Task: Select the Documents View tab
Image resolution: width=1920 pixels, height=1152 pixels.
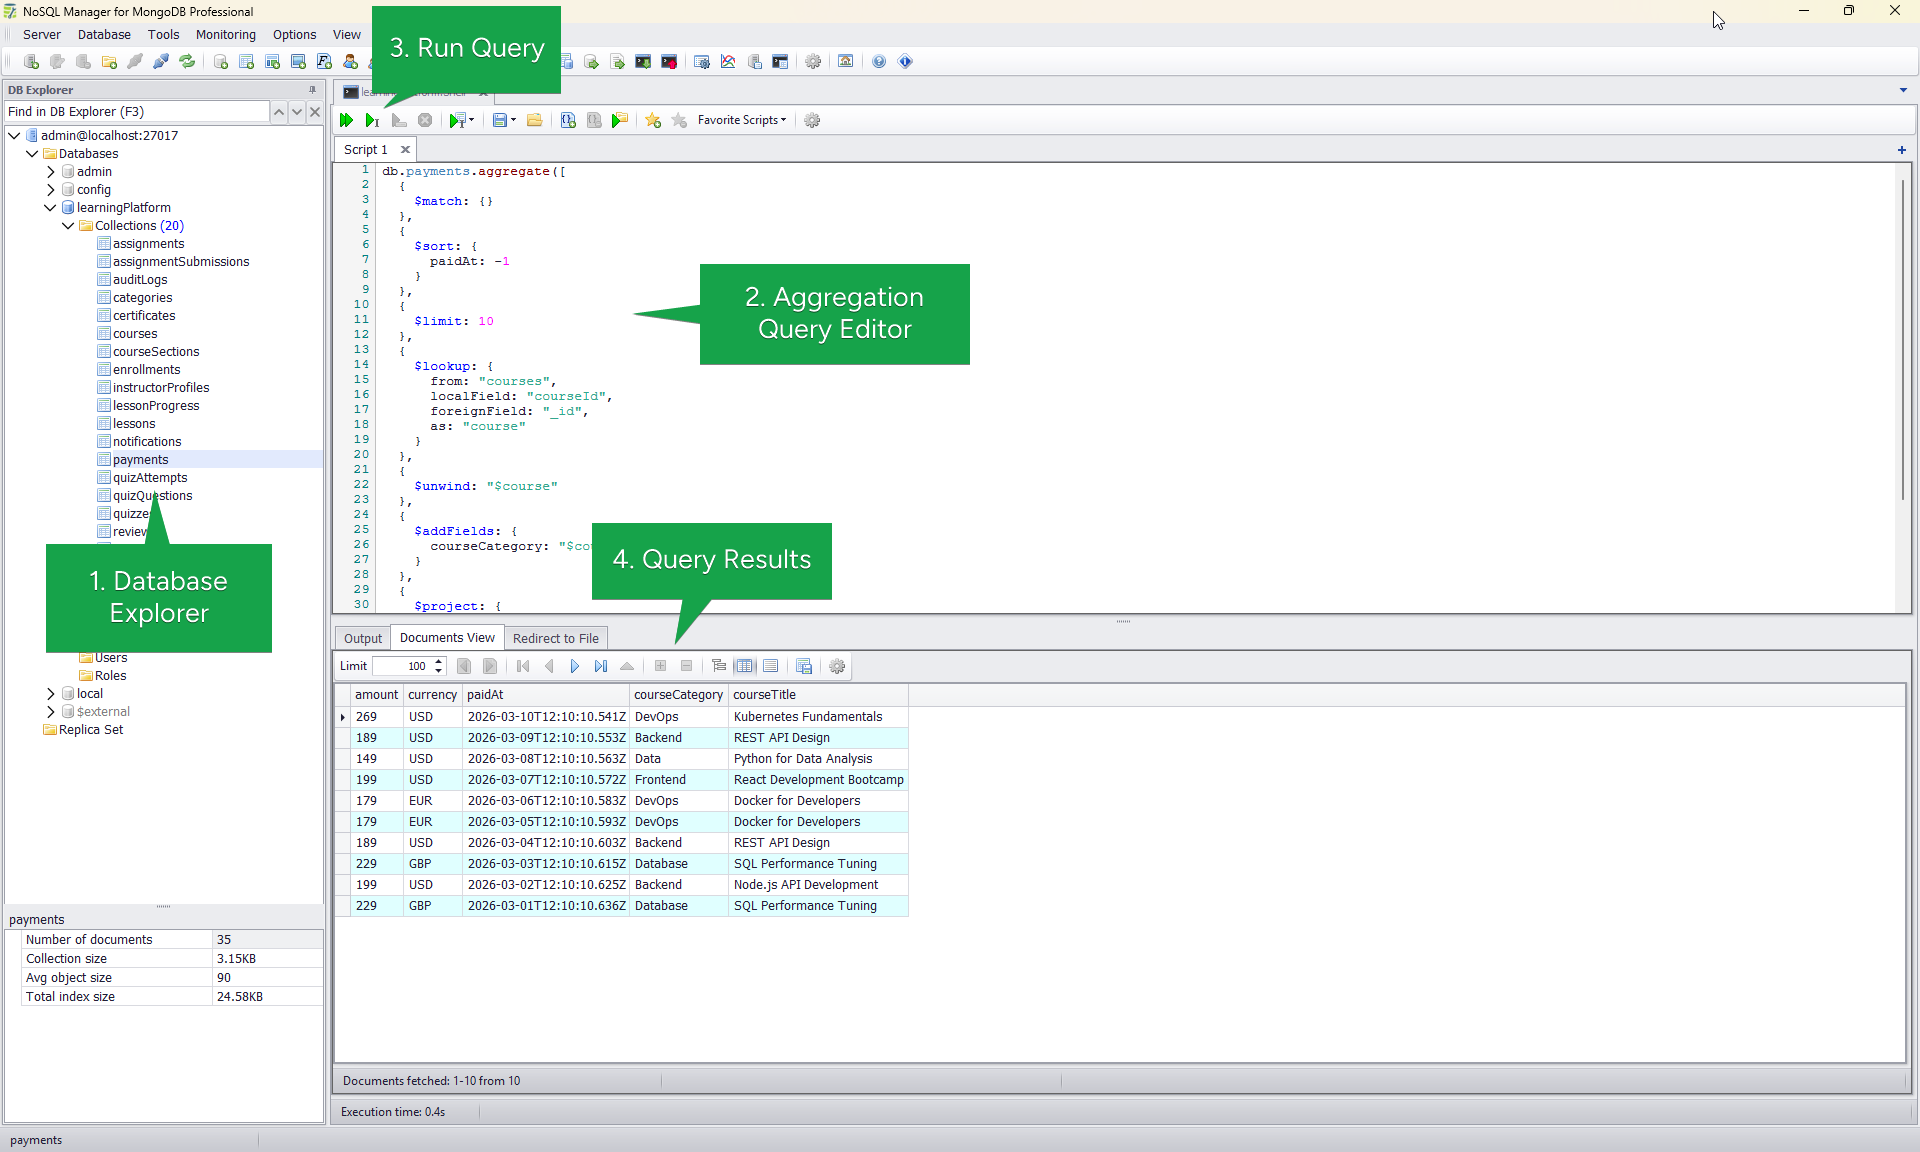Action: coord(447,638)
